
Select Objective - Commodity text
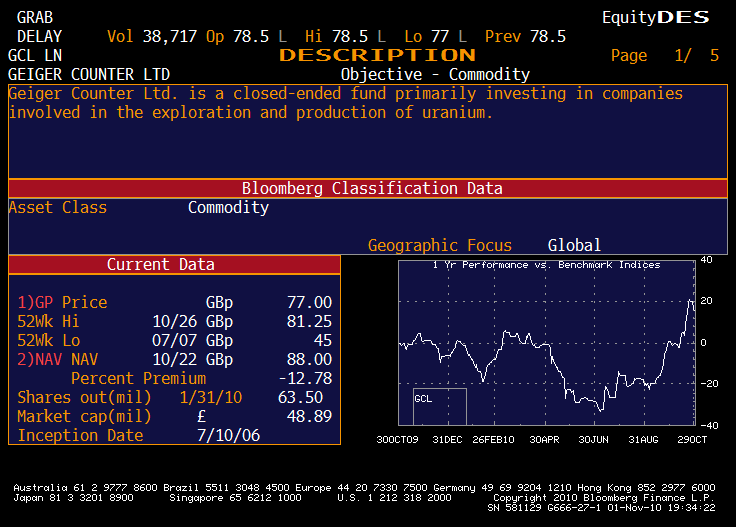coord(435,75)
